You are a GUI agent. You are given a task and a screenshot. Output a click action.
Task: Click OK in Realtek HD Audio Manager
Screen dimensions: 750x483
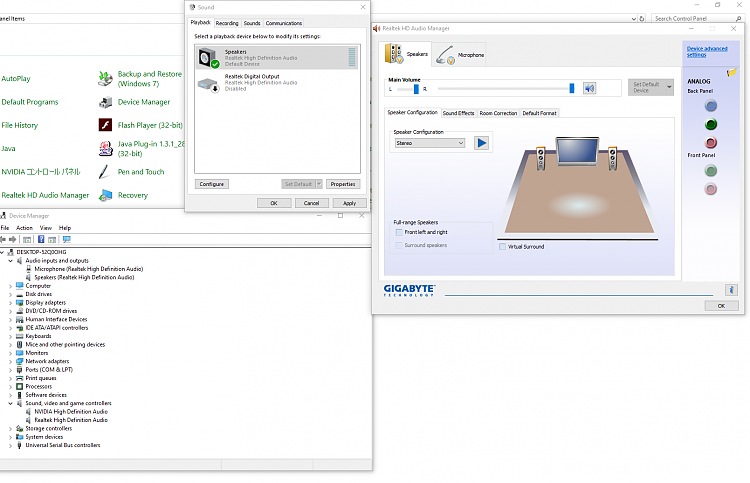721,306
